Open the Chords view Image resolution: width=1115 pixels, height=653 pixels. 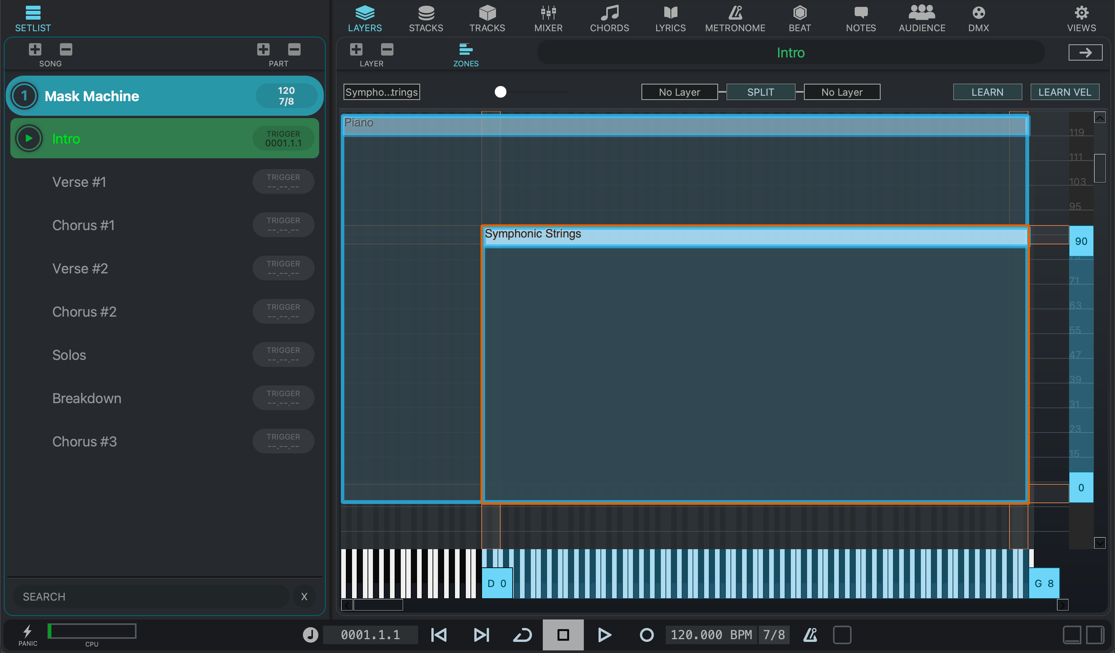[609, 18]
